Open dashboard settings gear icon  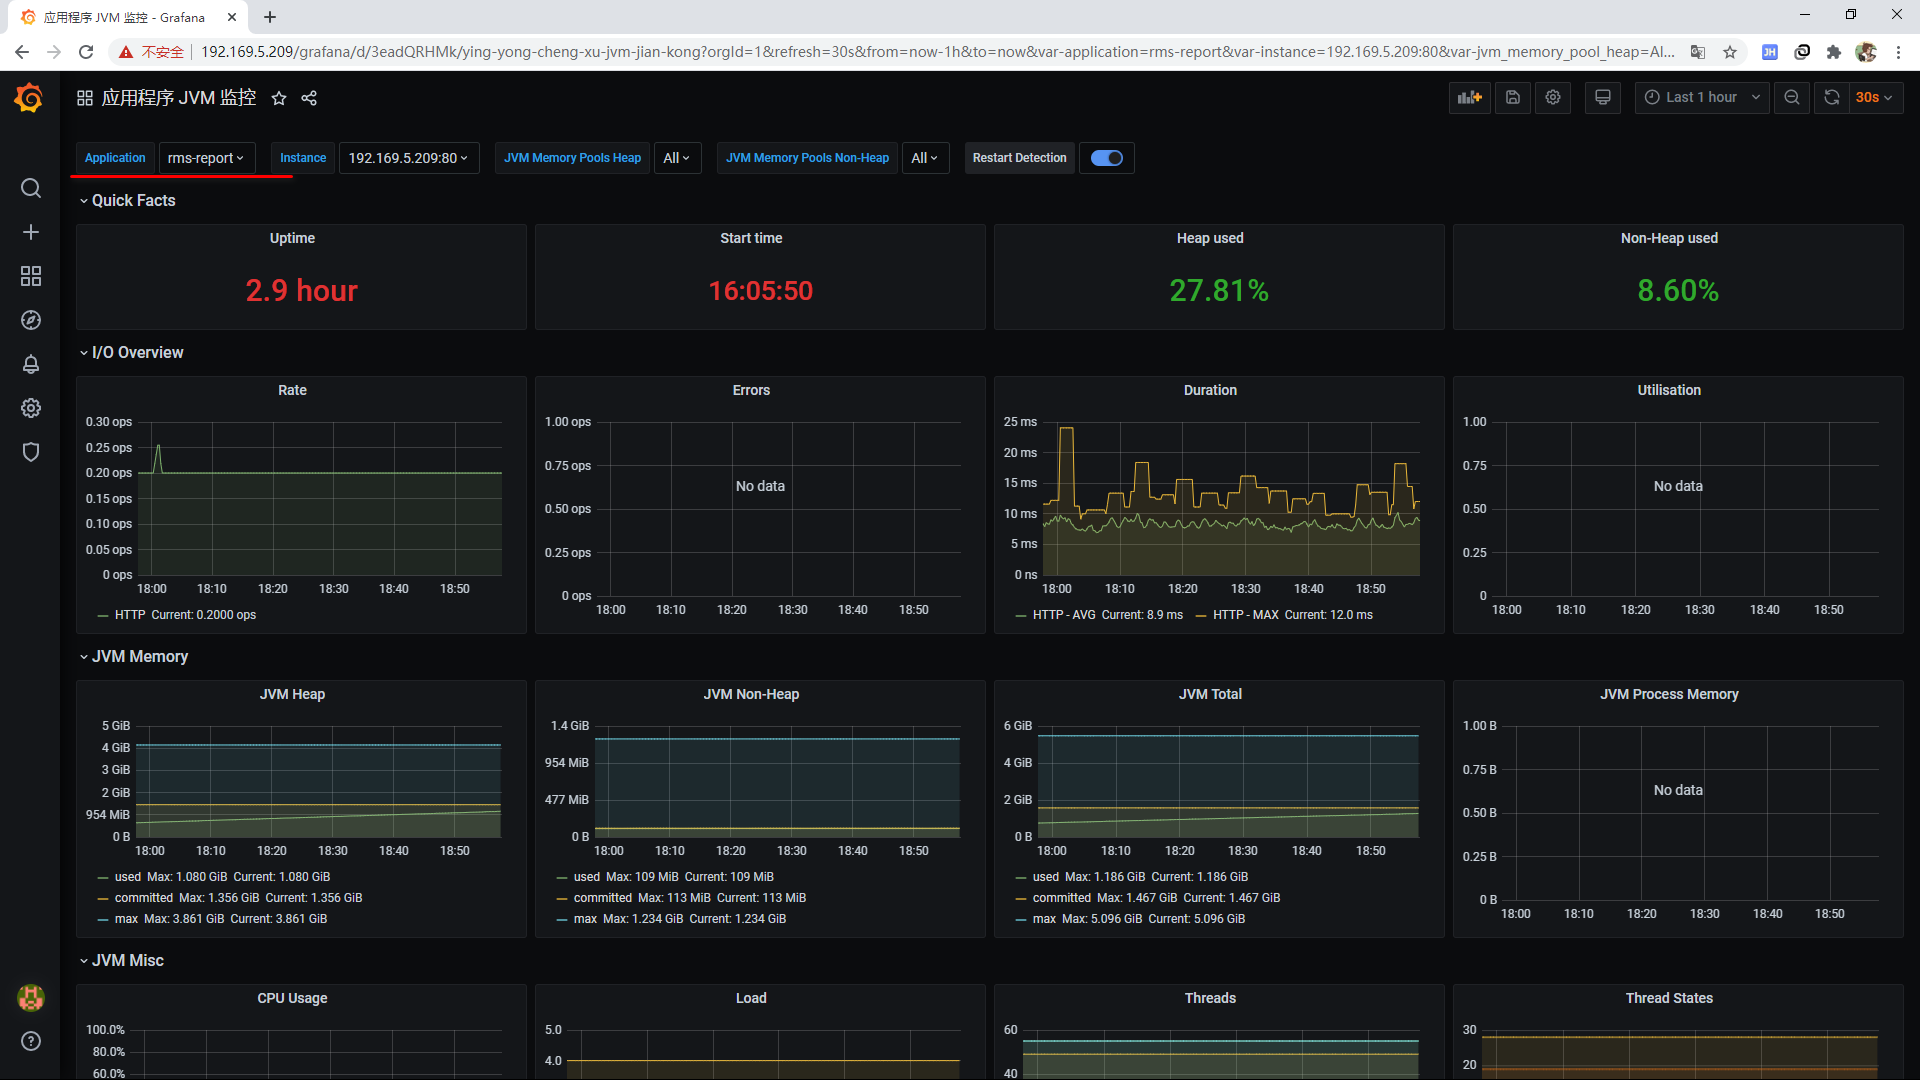pyautogui.click(x=1553, y=97)
